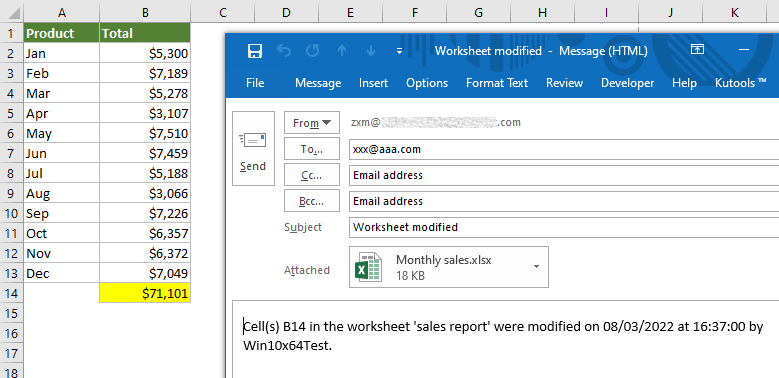This screenshot has height=378, width=779.
Task: Click the Product header cell
Action: point(62,33)
